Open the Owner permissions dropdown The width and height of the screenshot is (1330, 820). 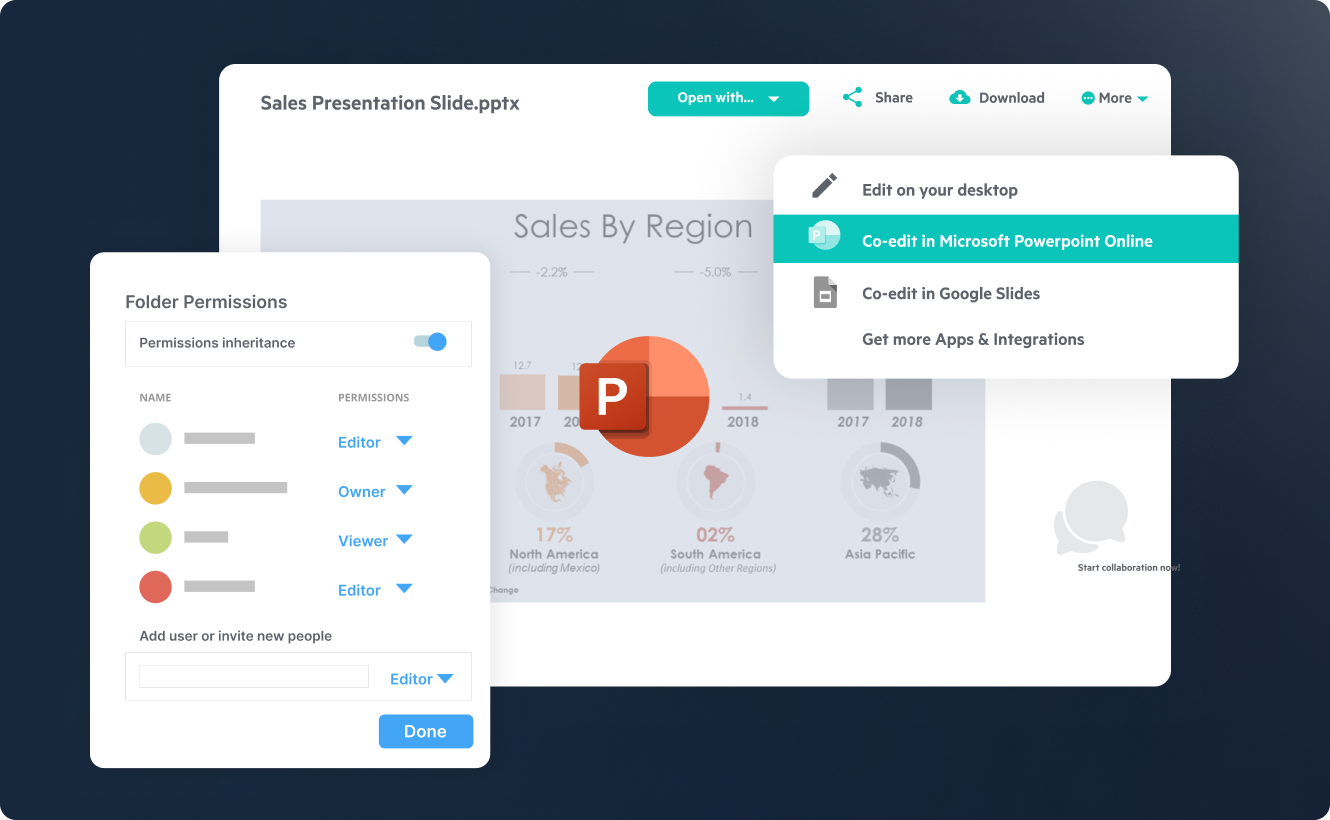pyautogui.click(x=404, y=491)
